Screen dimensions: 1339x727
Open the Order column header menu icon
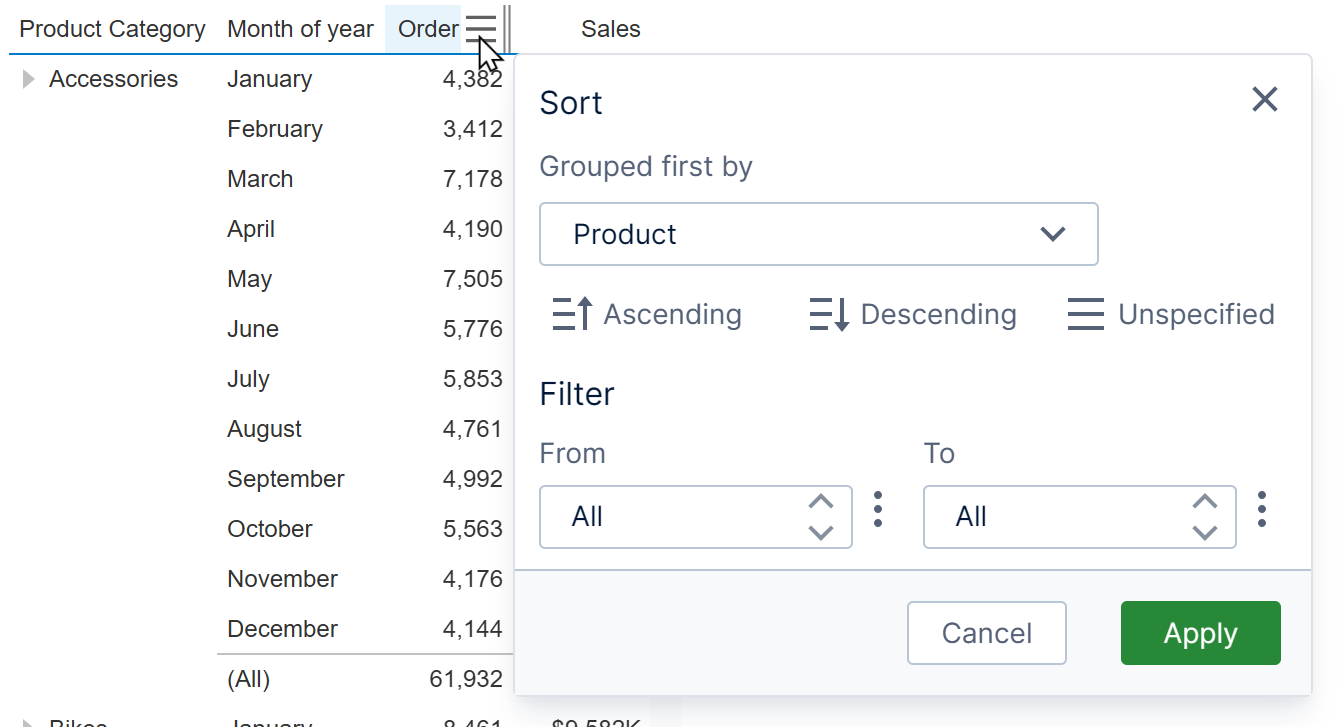tap(481, 28)
